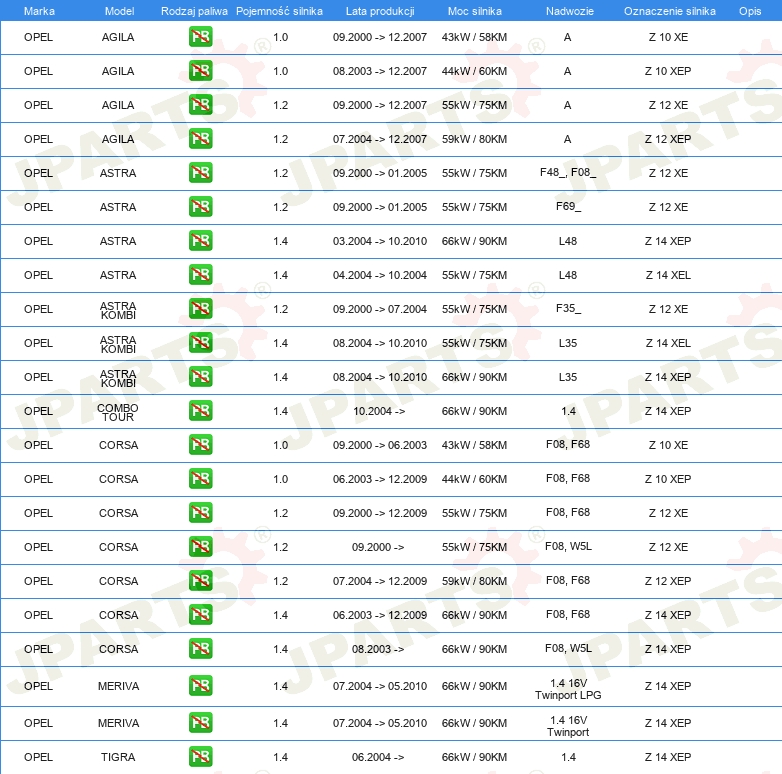Select the Lata produkcji column header
The height and width of the screenshot is (774, 782).
(380, 11)
